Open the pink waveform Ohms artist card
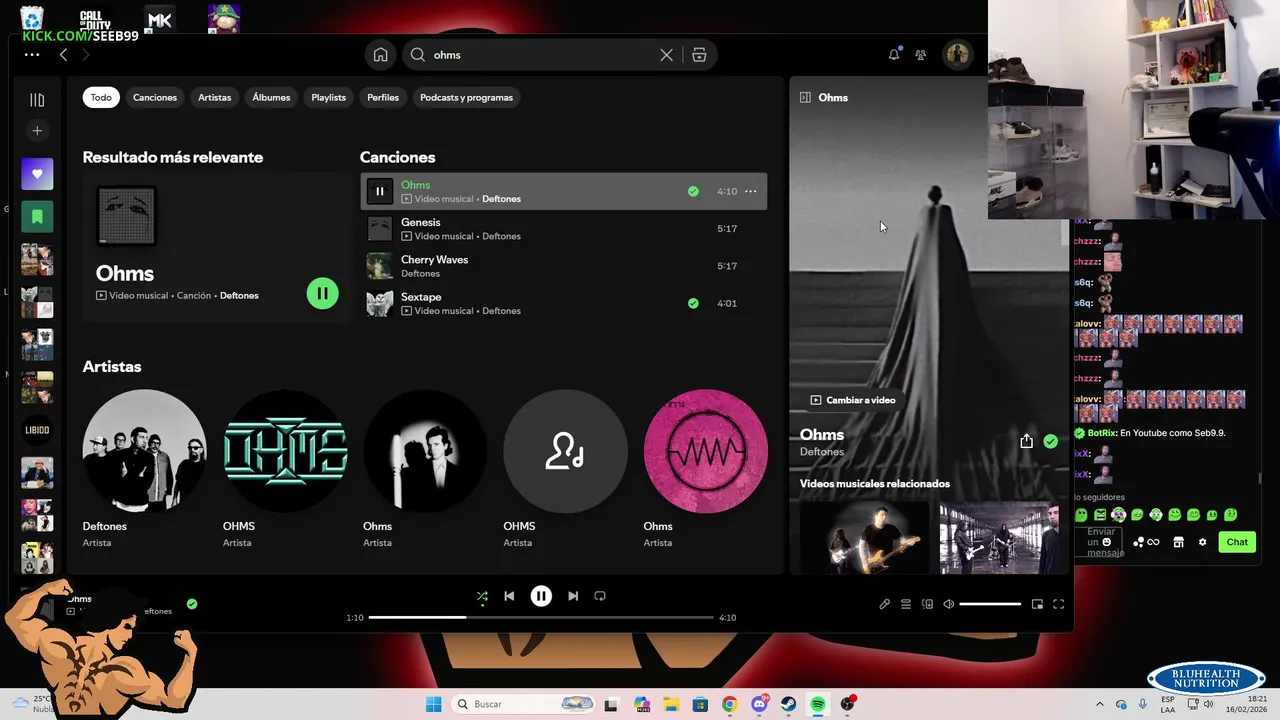1280x720 pixels. pyautogui.click(x=705, y=469)
